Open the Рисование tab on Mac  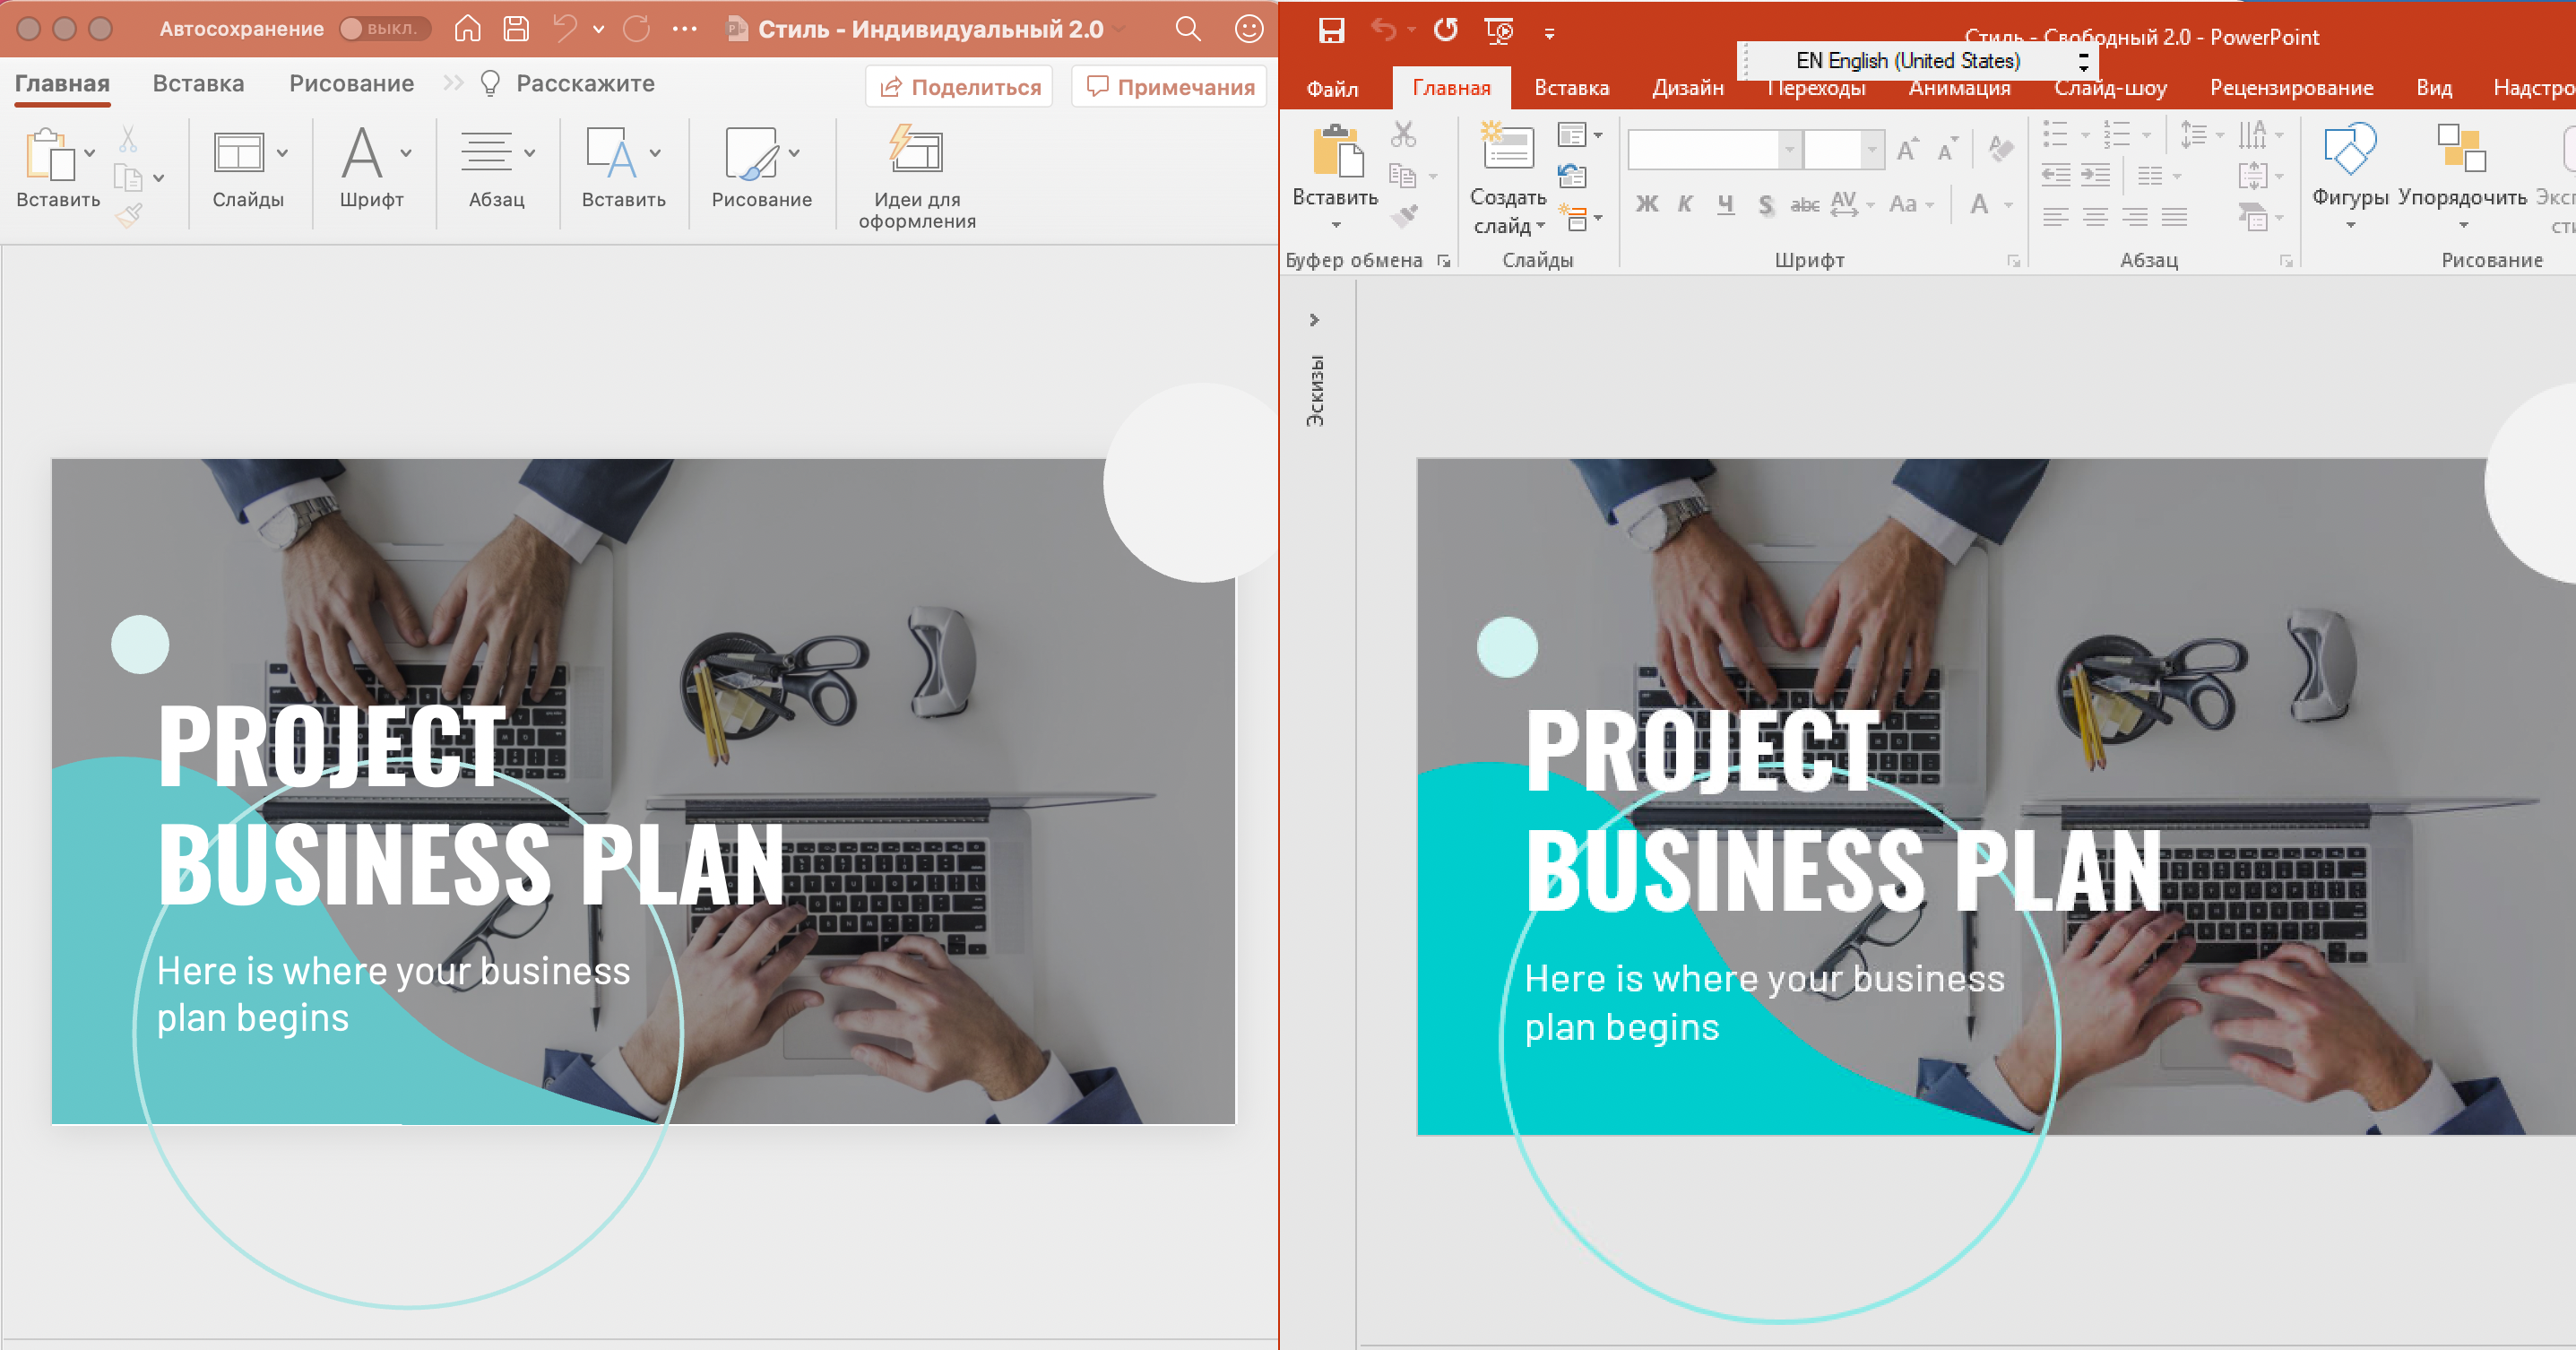click(x=351, y=84)
